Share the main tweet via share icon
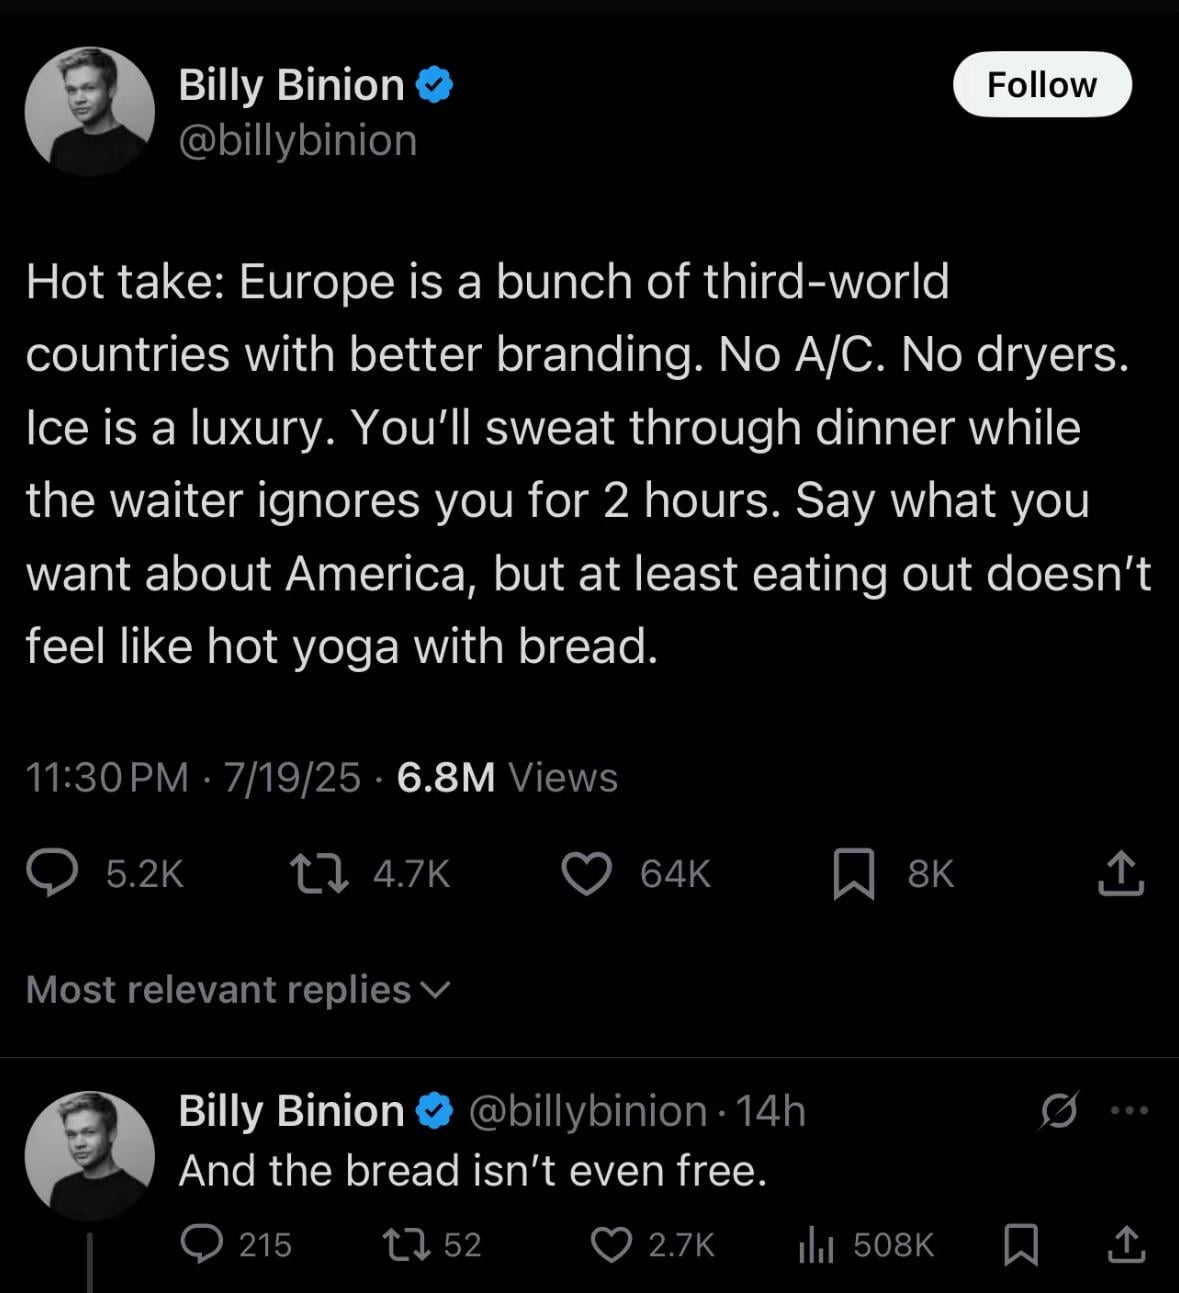Viewport: 1179px width, 1293px height. 1120,873
